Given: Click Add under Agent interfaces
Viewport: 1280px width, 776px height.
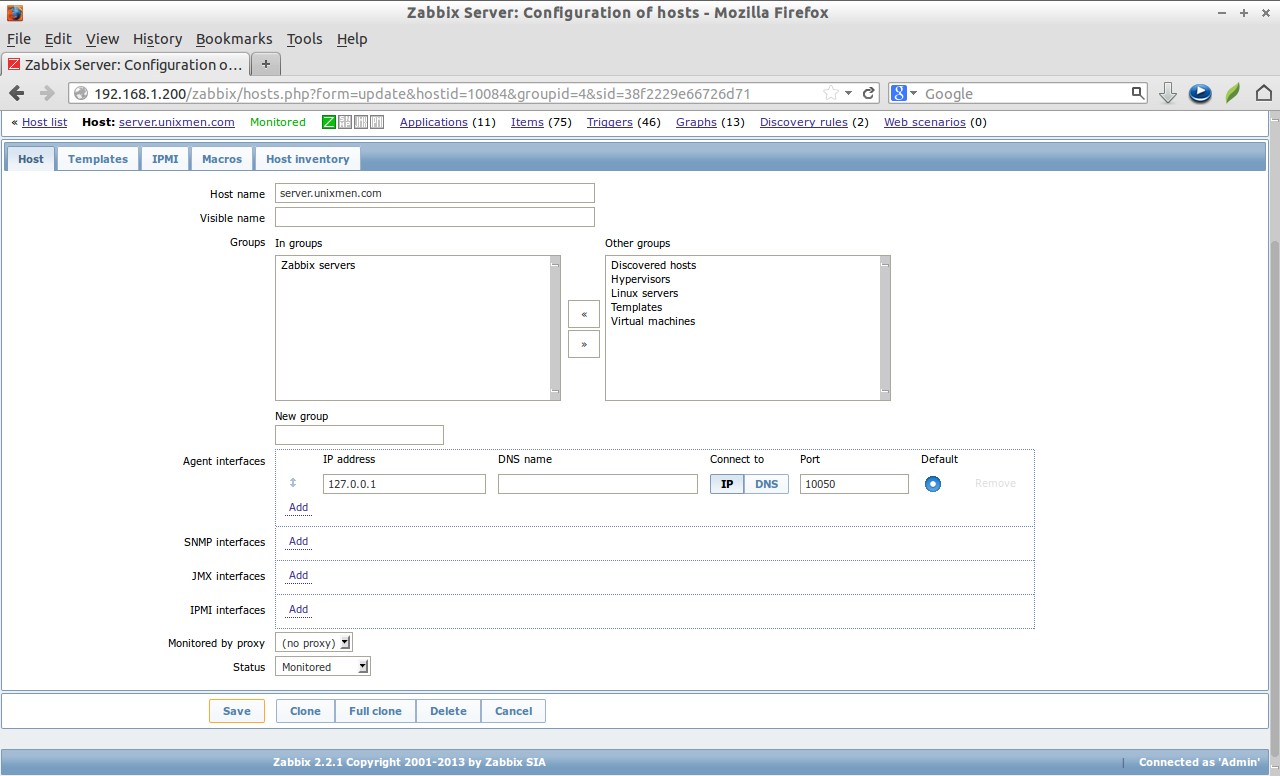Looking at the screenshot, I should pos(298,507).
